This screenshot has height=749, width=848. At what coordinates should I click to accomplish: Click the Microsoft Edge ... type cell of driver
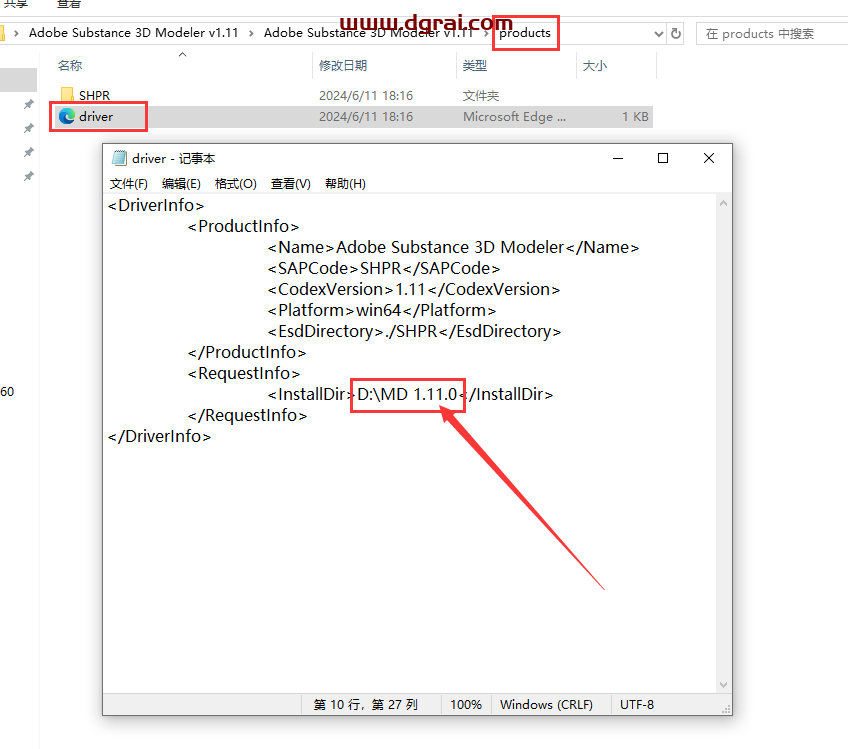[514, 117]
